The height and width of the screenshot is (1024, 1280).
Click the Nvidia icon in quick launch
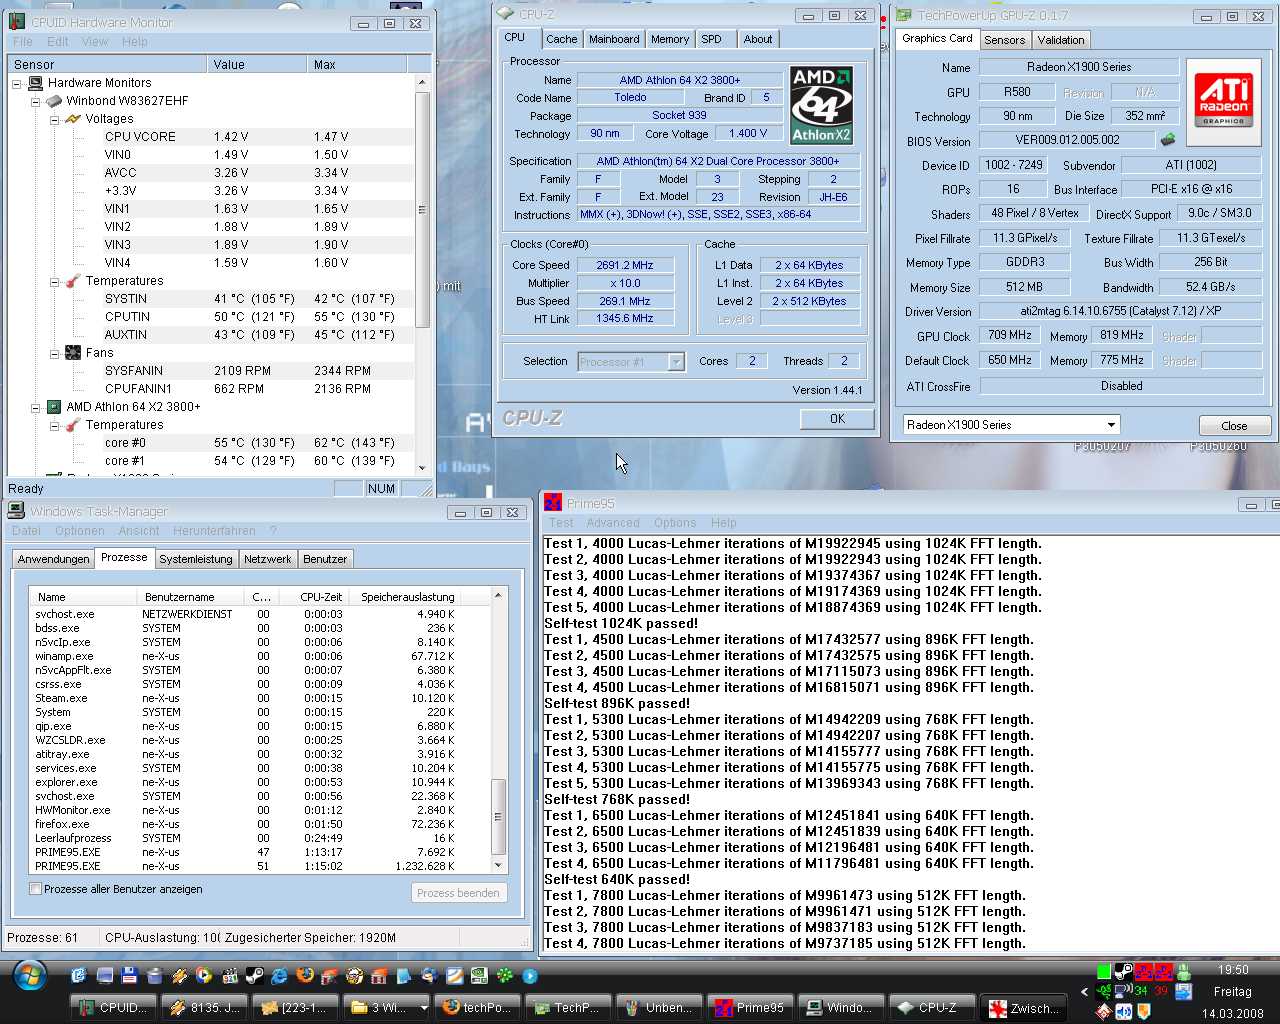[x=479, y=975]
